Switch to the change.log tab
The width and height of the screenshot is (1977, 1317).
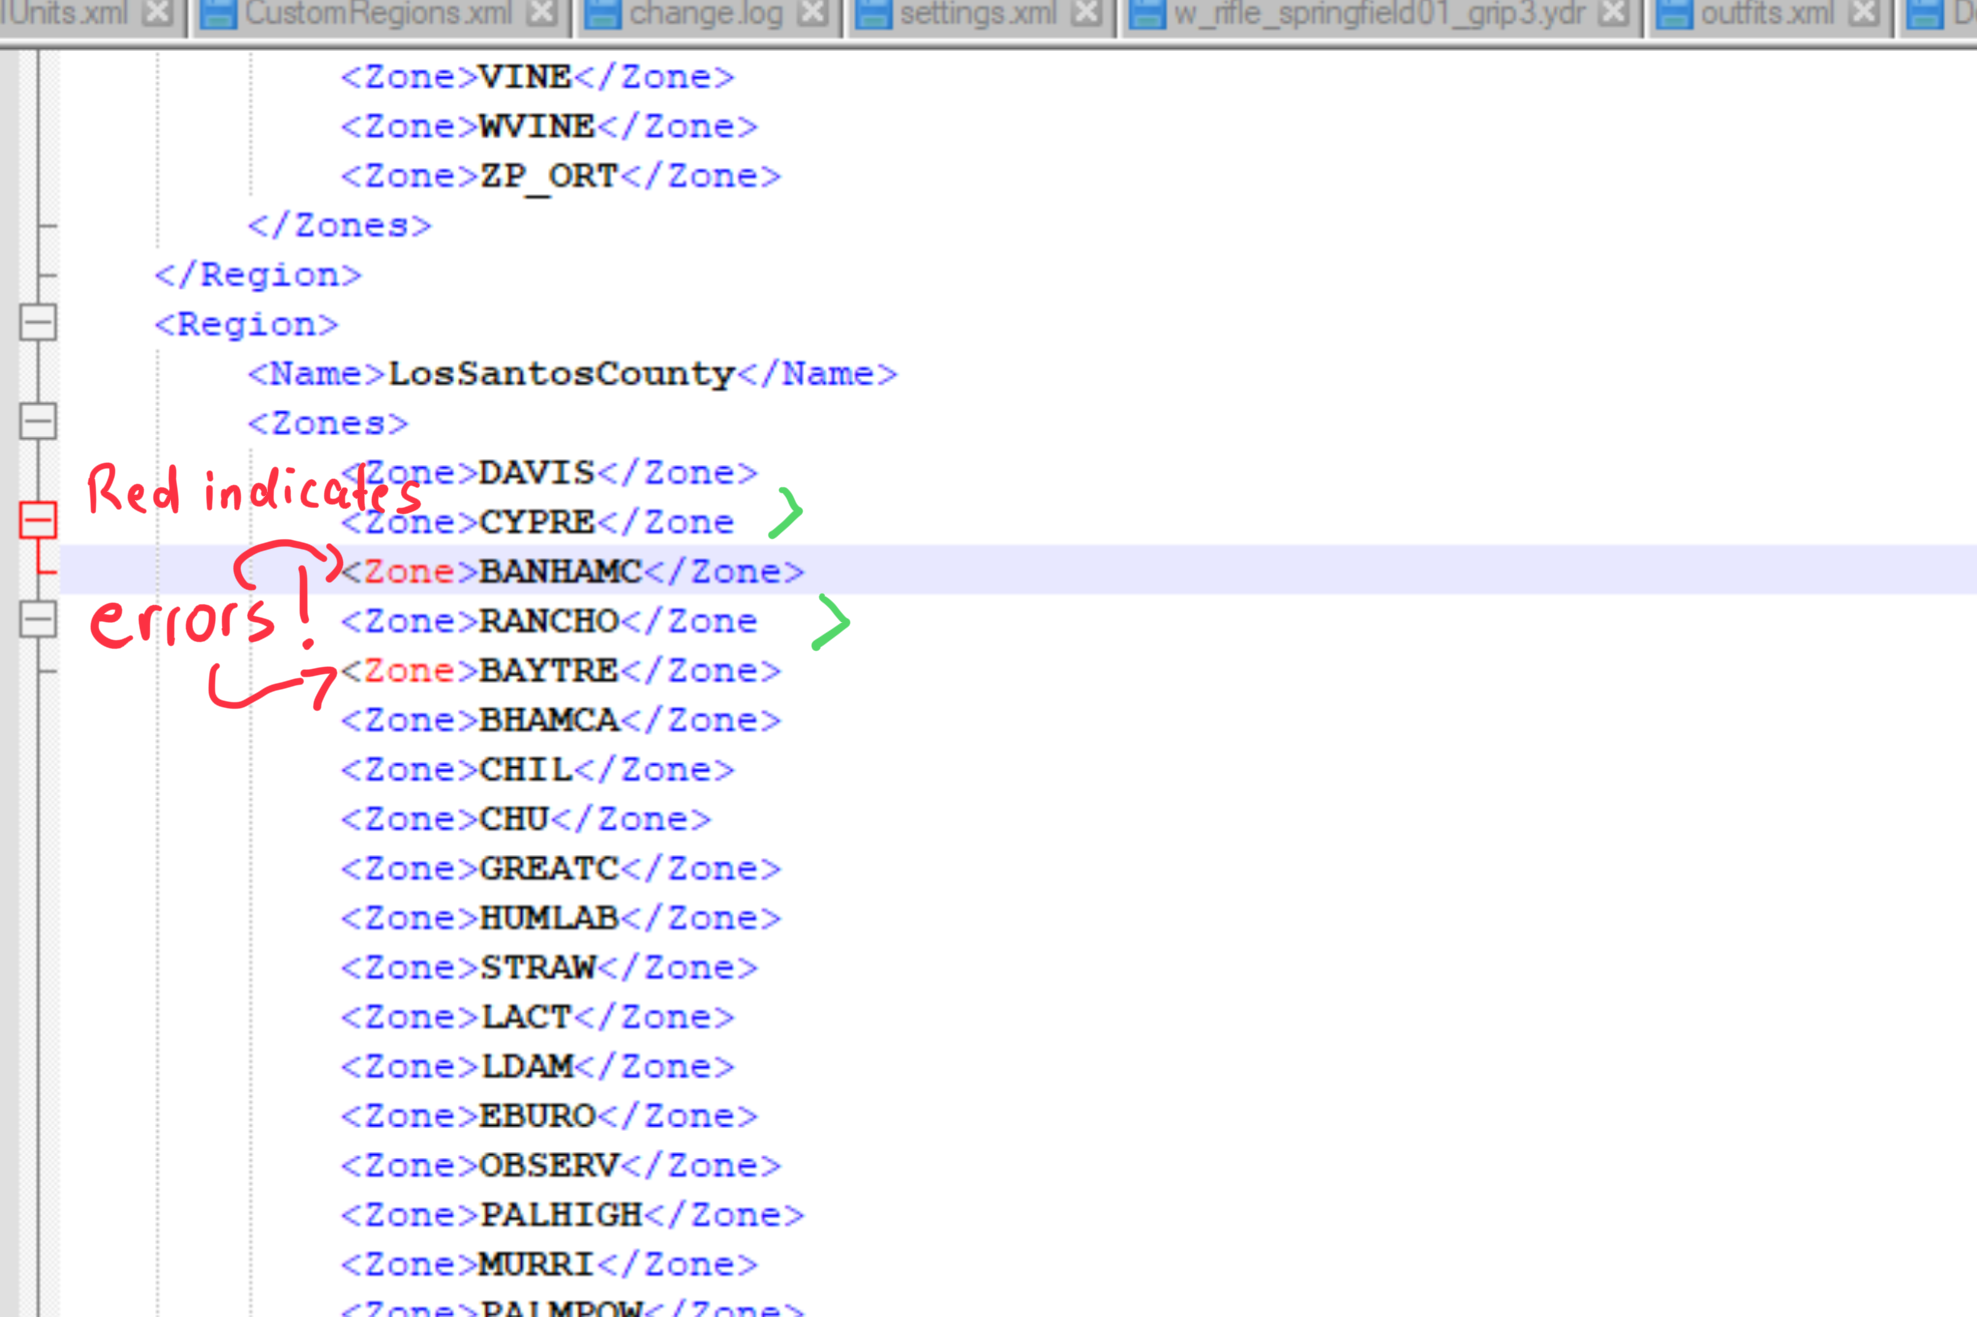pos(705,14)
